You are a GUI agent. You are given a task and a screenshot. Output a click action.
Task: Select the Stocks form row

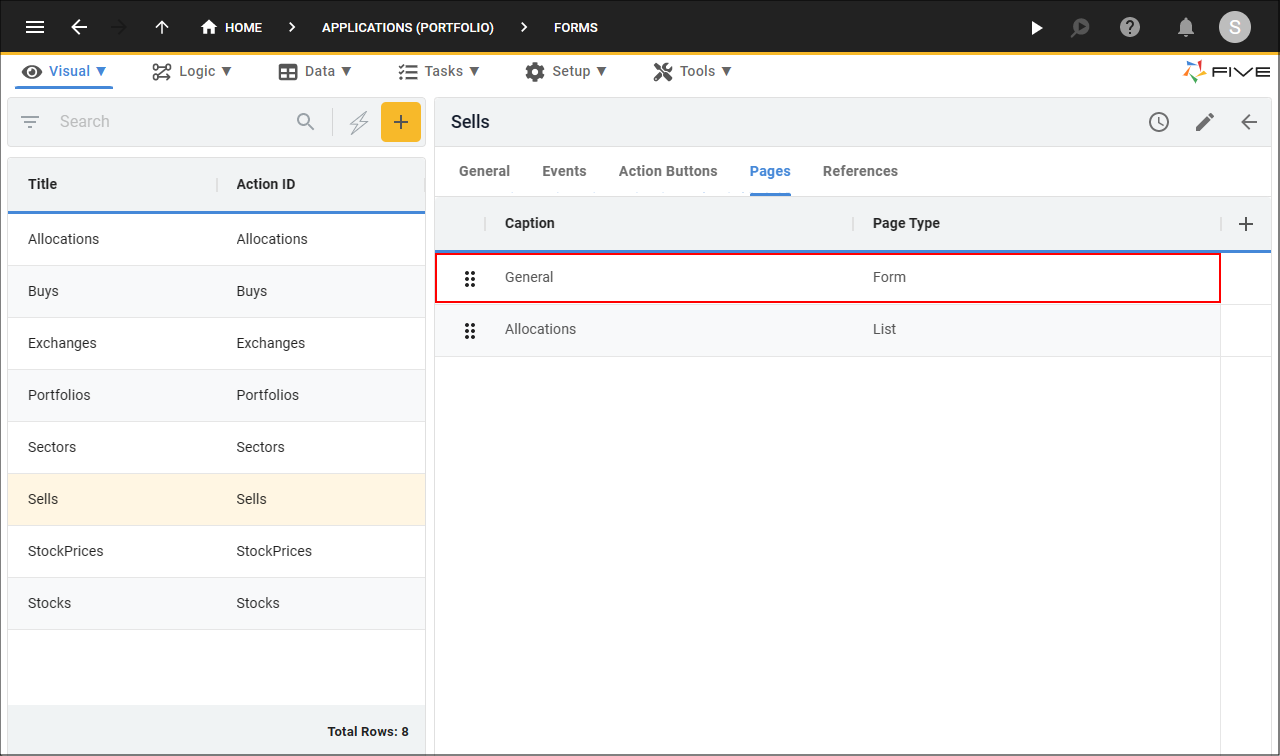click(x=216, y=603)
